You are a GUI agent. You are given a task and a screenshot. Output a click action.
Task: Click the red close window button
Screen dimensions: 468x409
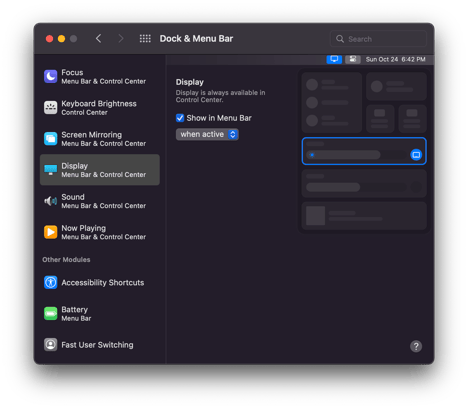pos(49,39)
